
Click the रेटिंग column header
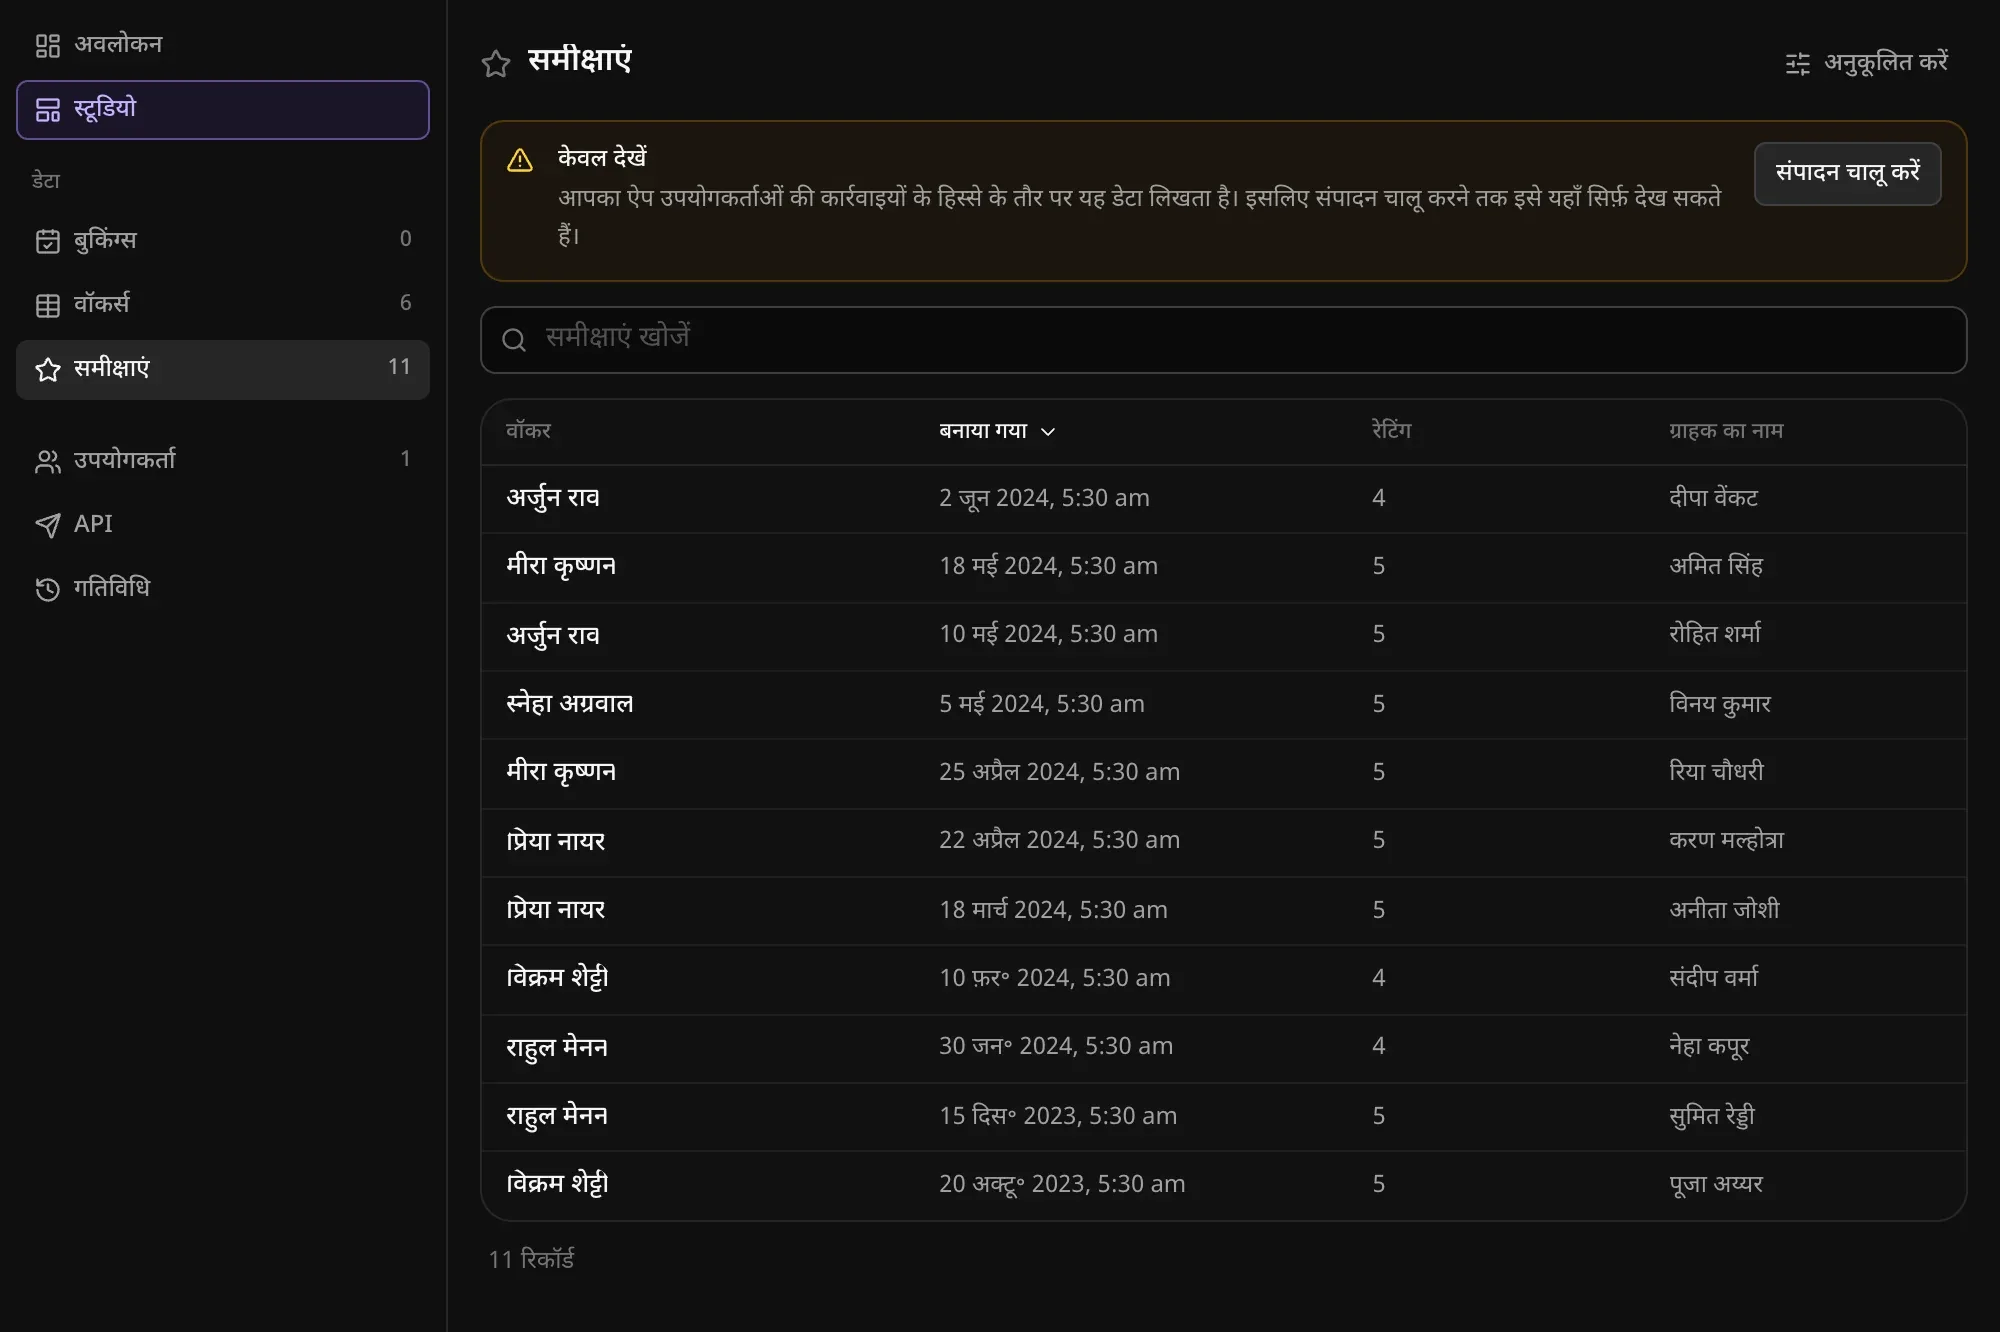(x=1391, y=431)
